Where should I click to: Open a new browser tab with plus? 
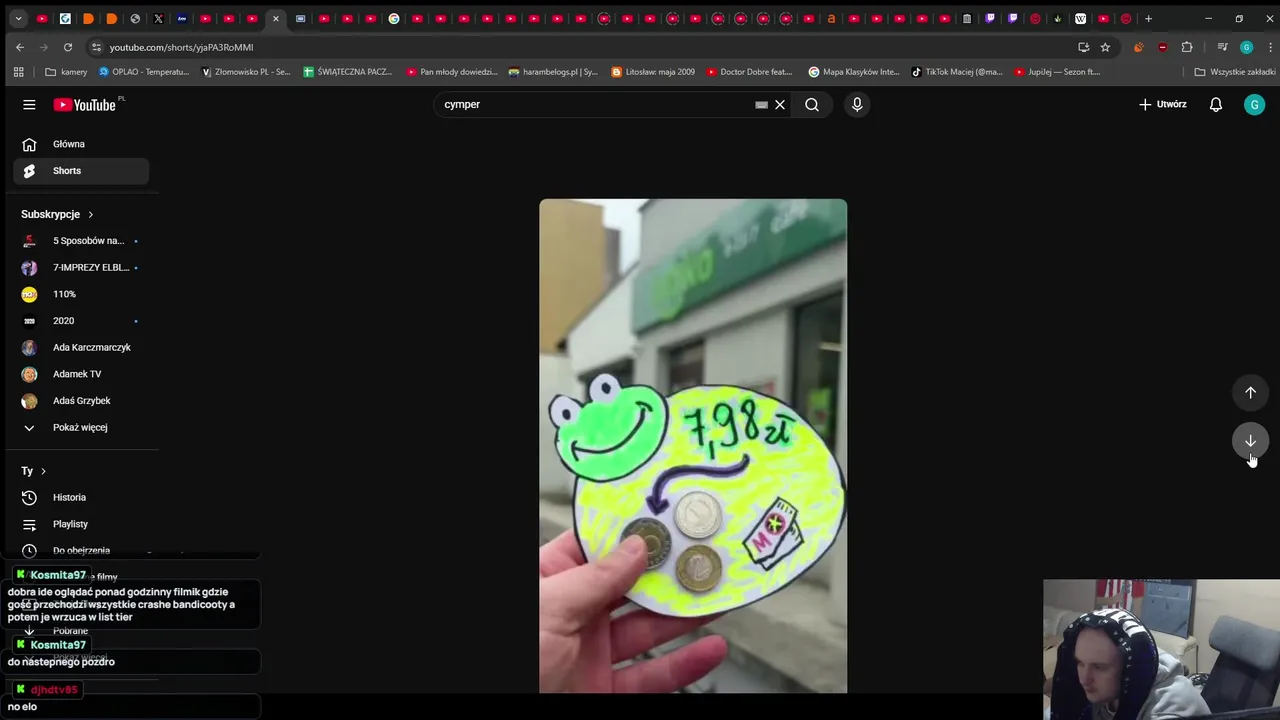pos(1148,18)
